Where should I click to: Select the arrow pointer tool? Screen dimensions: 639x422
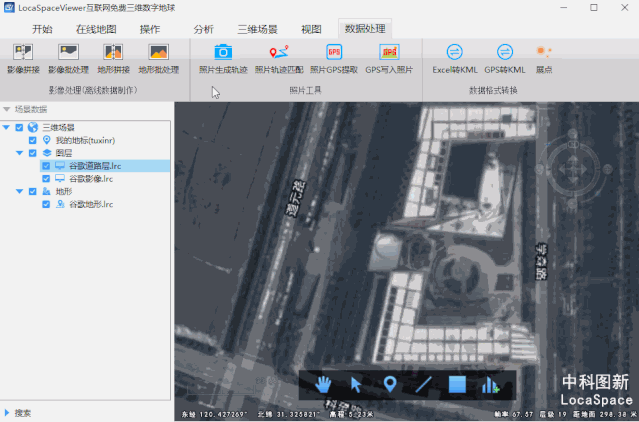(x=356, y=385)
